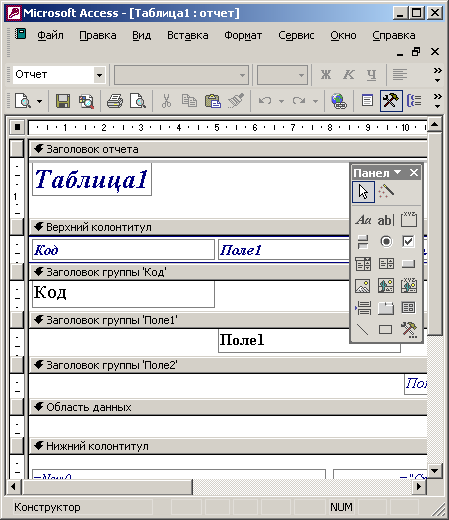This screenshot has height=520, width=449.
Task: Open the Insert Hyperlink globe icon
Action: tap(339, 101)
